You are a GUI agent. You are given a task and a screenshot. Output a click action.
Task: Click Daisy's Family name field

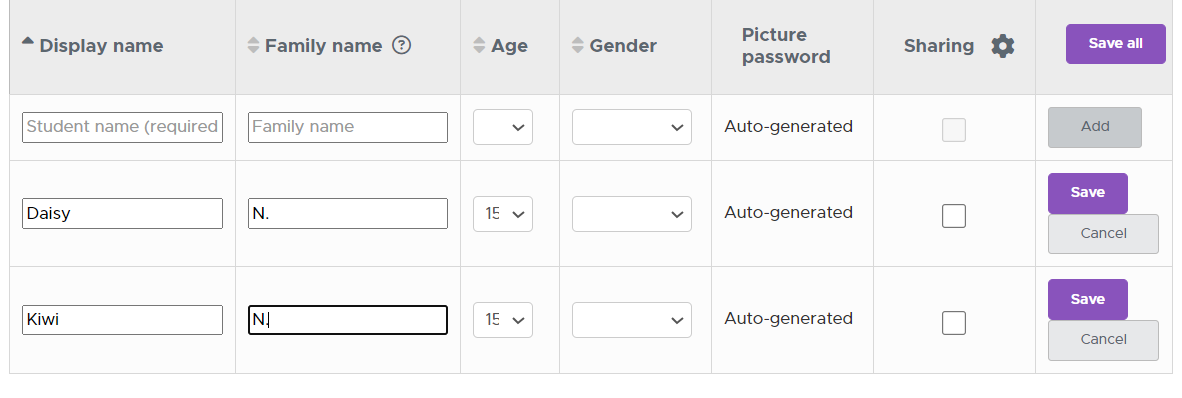tap(348, 213)
